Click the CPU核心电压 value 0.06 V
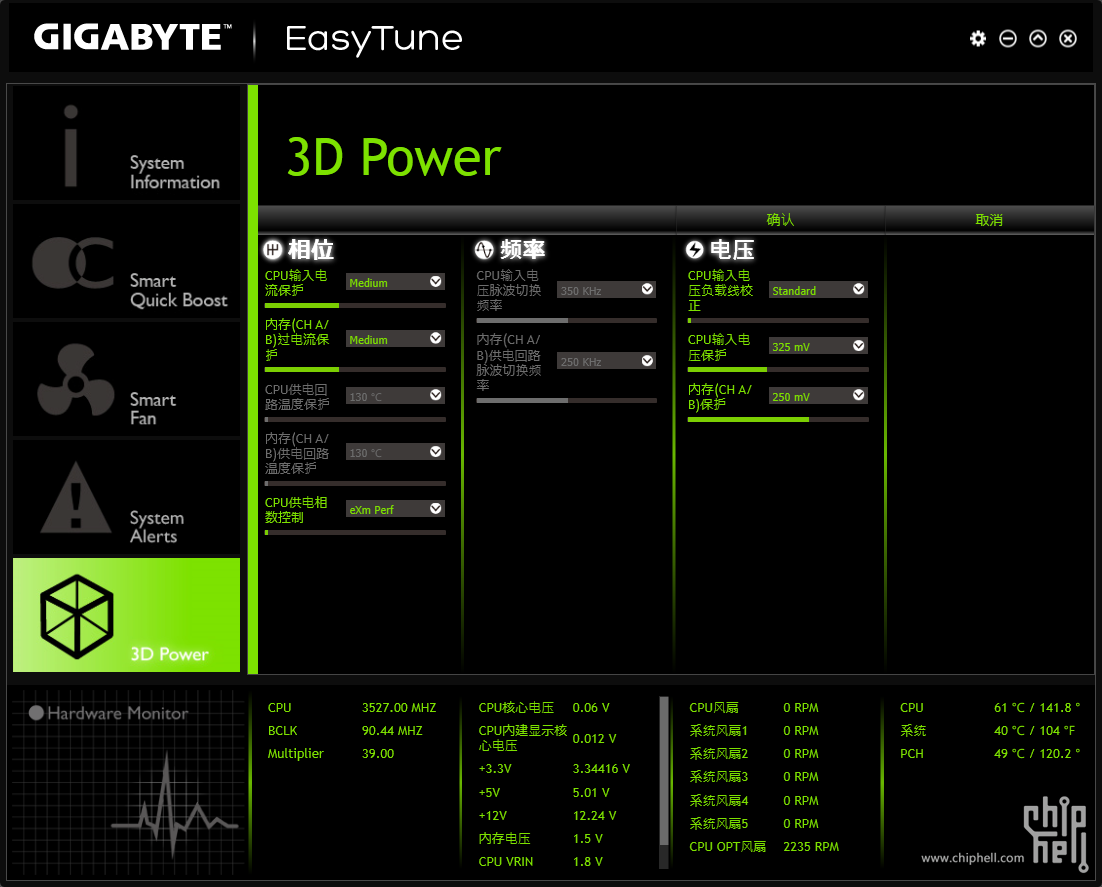Viewport: 1102px width, 887px height. 591,708
